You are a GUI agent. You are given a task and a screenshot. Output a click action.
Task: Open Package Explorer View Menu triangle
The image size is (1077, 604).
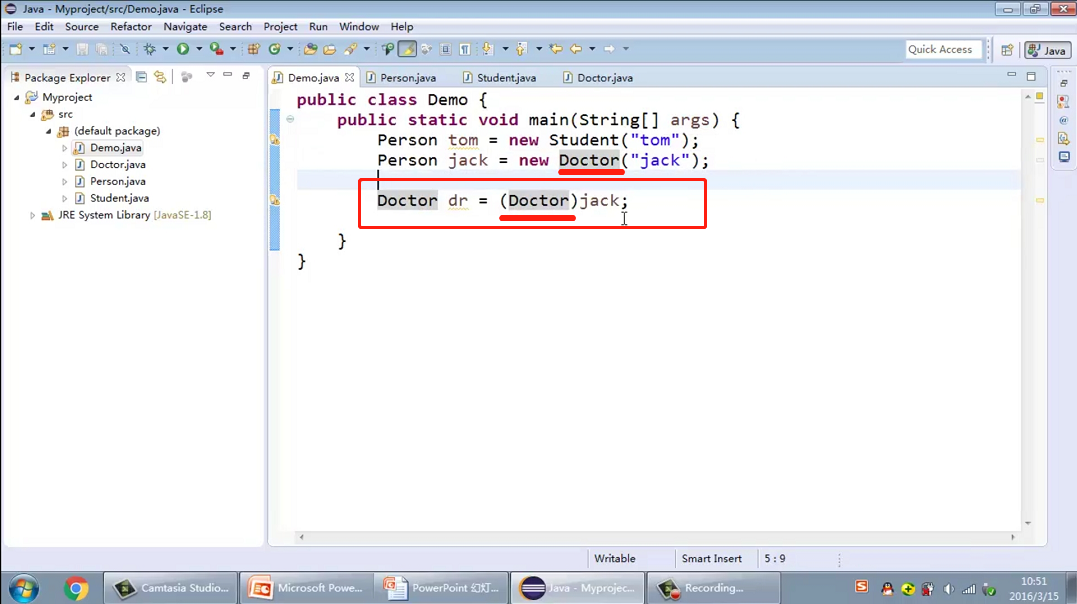210,75
